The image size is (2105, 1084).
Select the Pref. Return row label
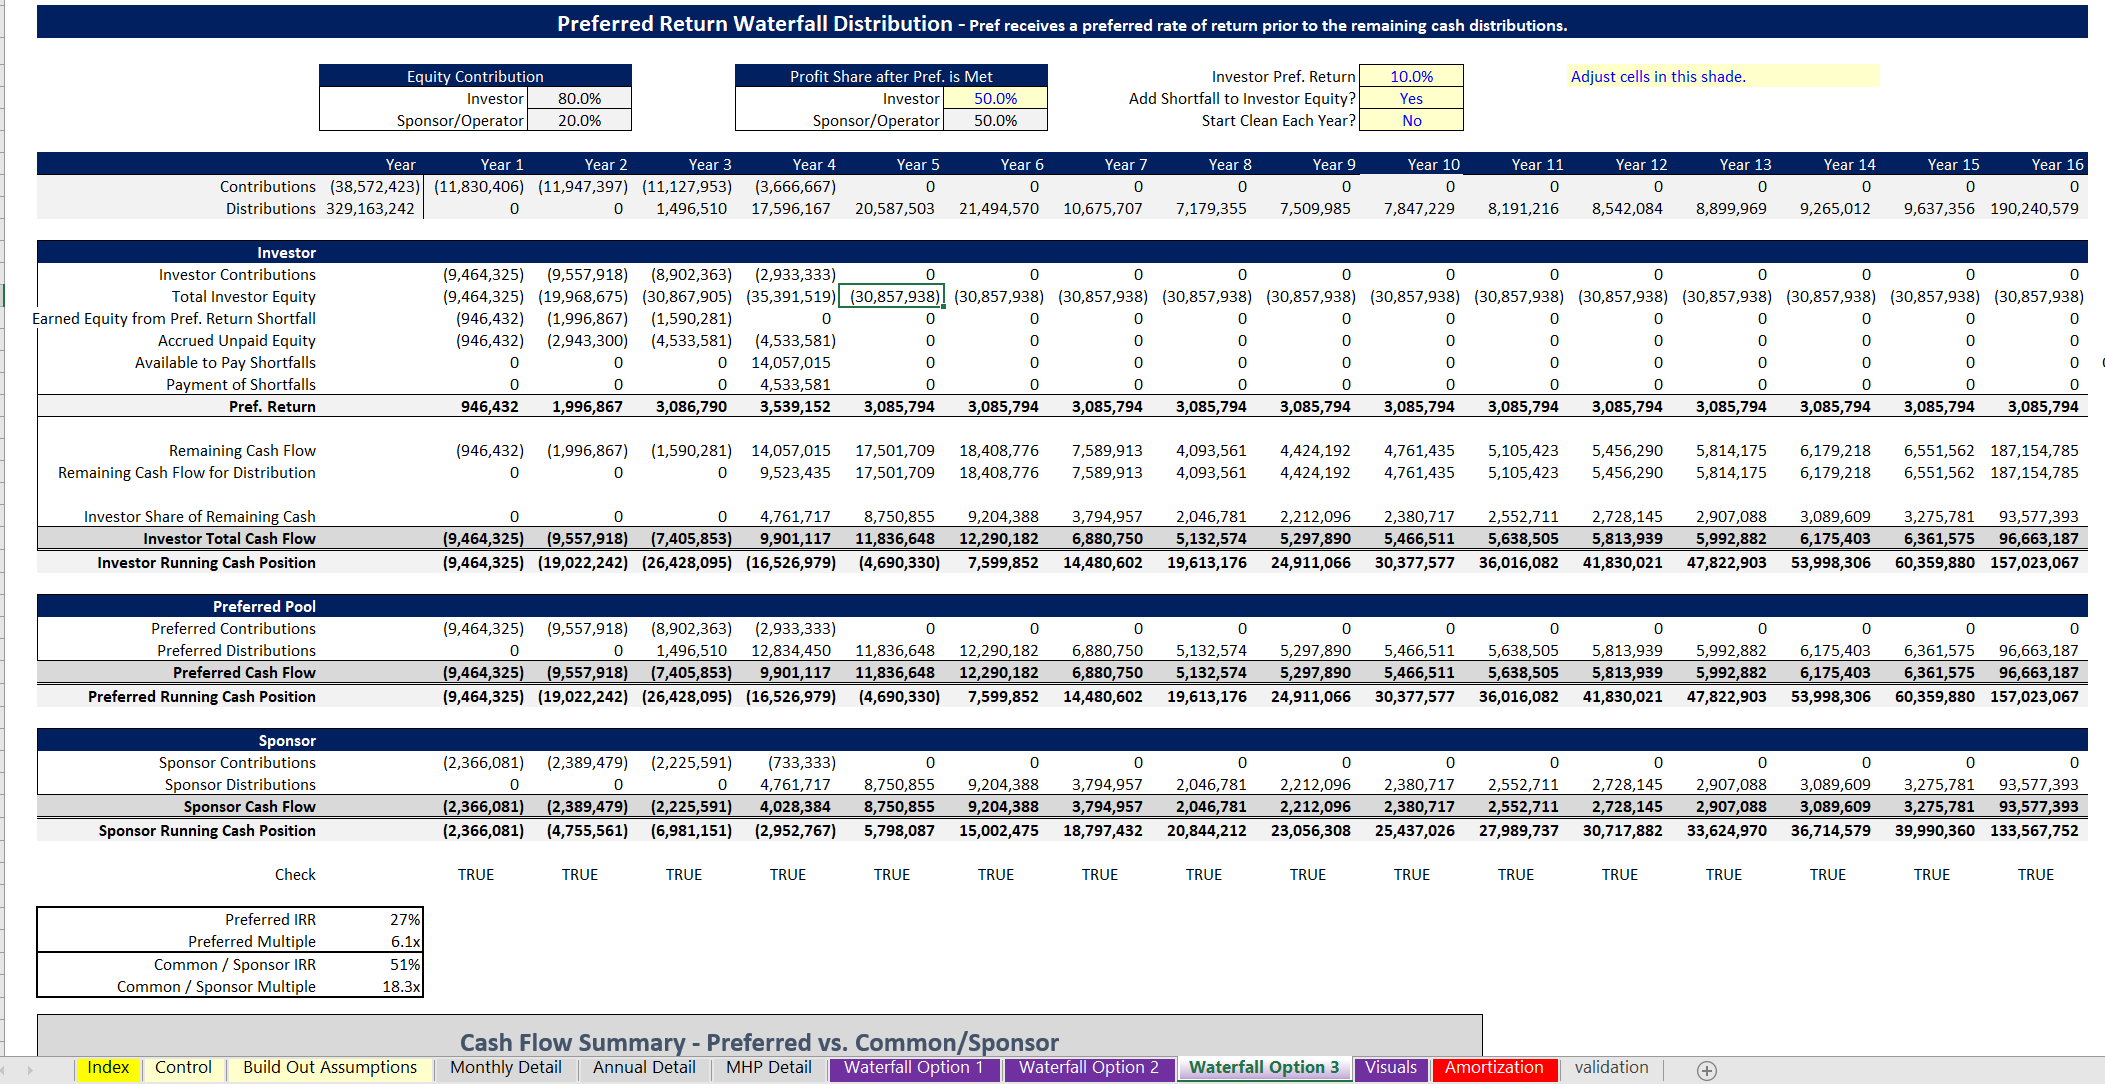tap(272, 406)
